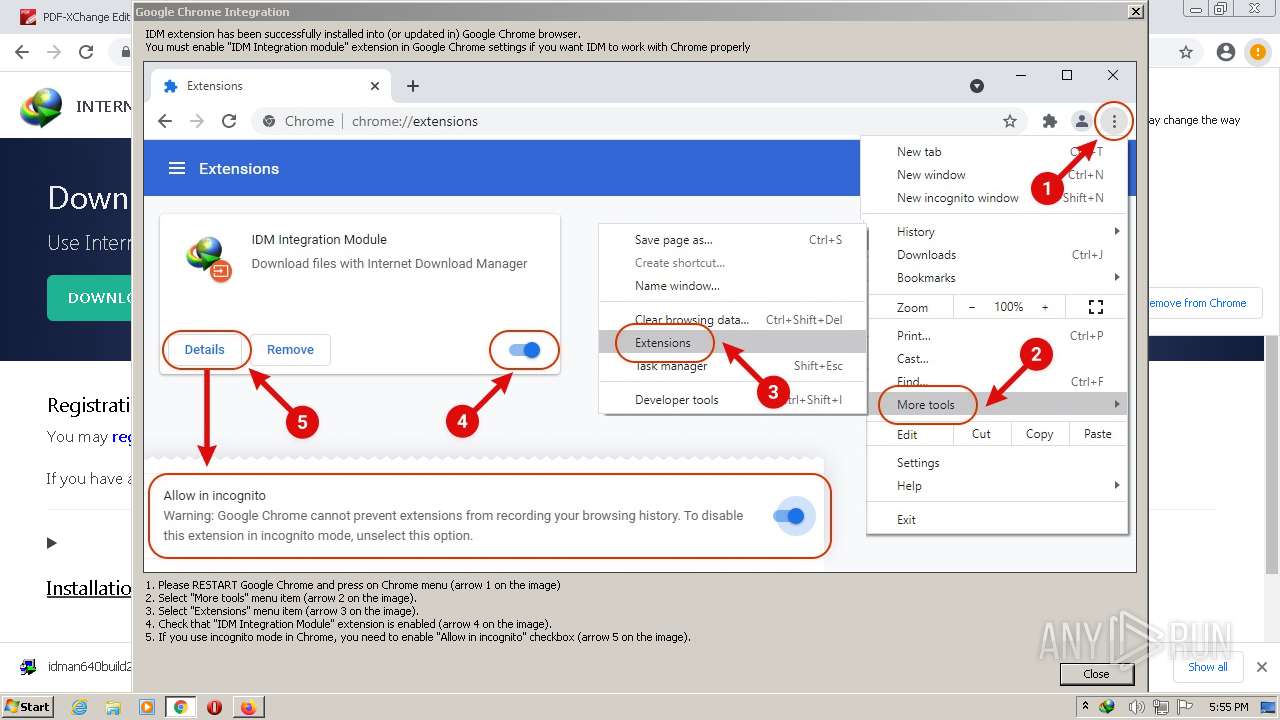The width and height of the screenshot is (1280, 720).
Task: Go forward in background Chrome window
Action: coord(54,52)
